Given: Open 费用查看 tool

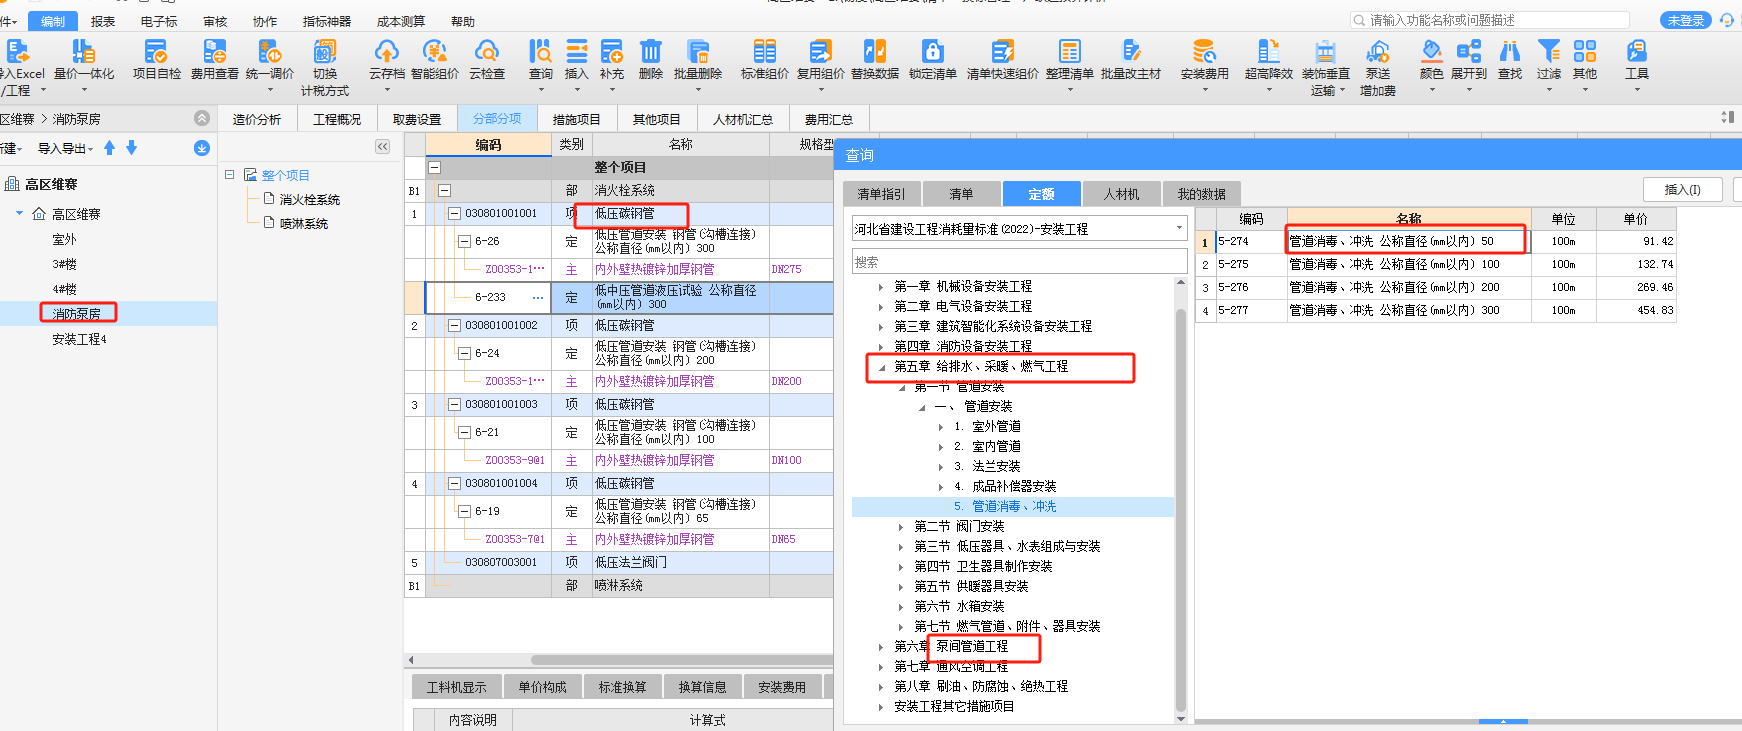Looking at the screenshot, I should [214, 60].
